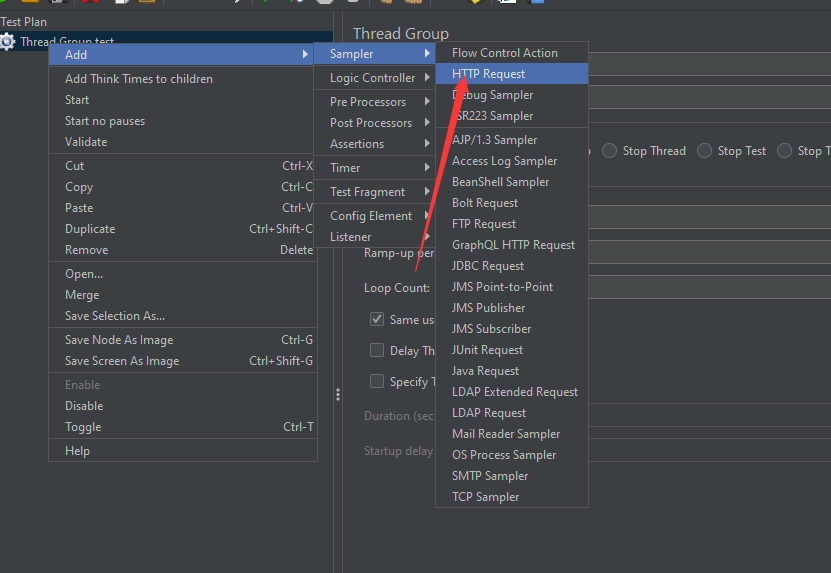The width and height of the screenshot is (831, 573).
Task: Select the Stop Thread radio button
Action: click(x=609, y=151)
